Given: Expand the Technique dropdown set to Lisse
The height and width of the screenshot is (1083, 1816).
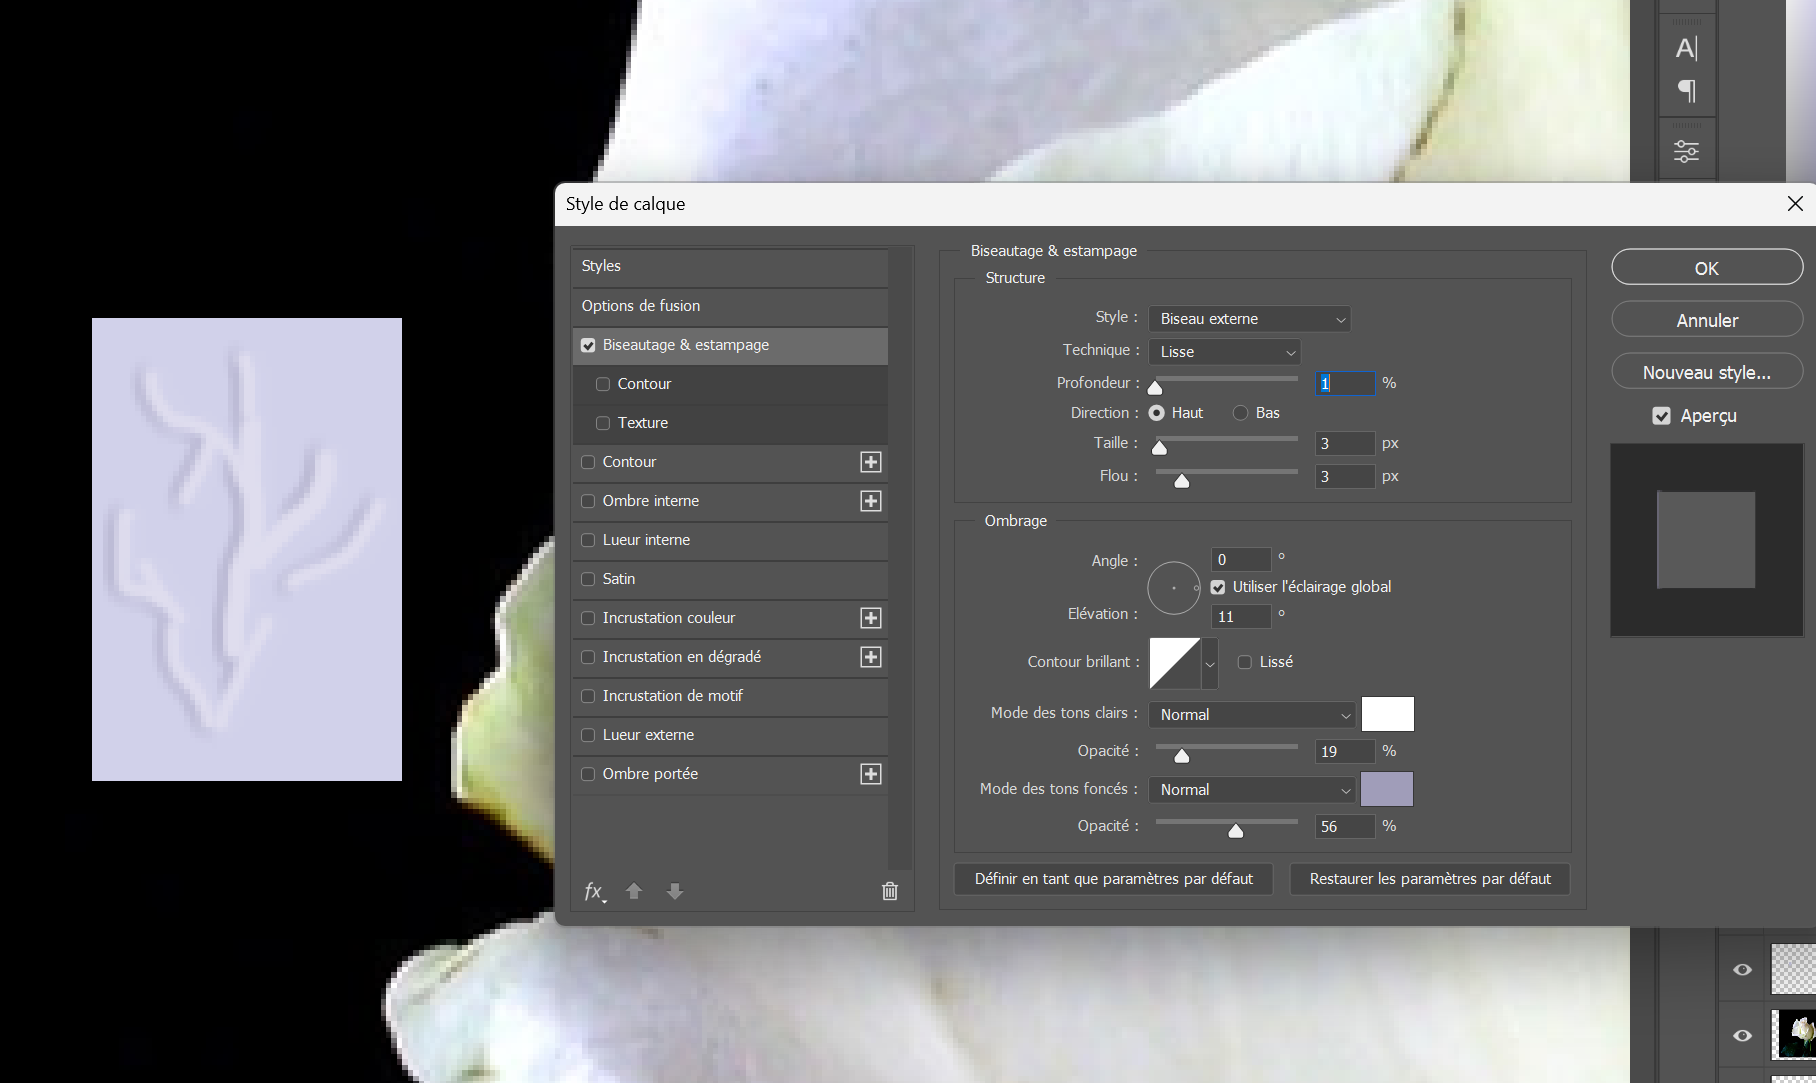Looking at the screenshot, I should (1224, 352).
